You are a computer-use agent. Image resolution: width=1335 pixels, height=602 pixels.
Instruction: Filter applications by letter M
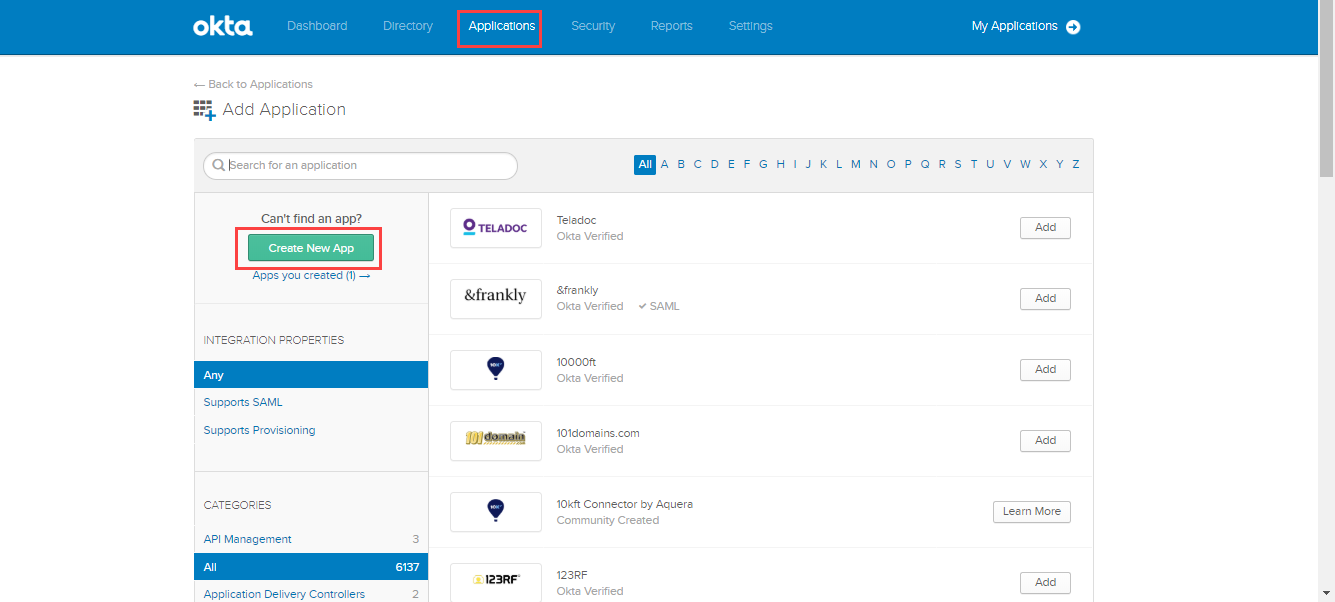(855, 165)
